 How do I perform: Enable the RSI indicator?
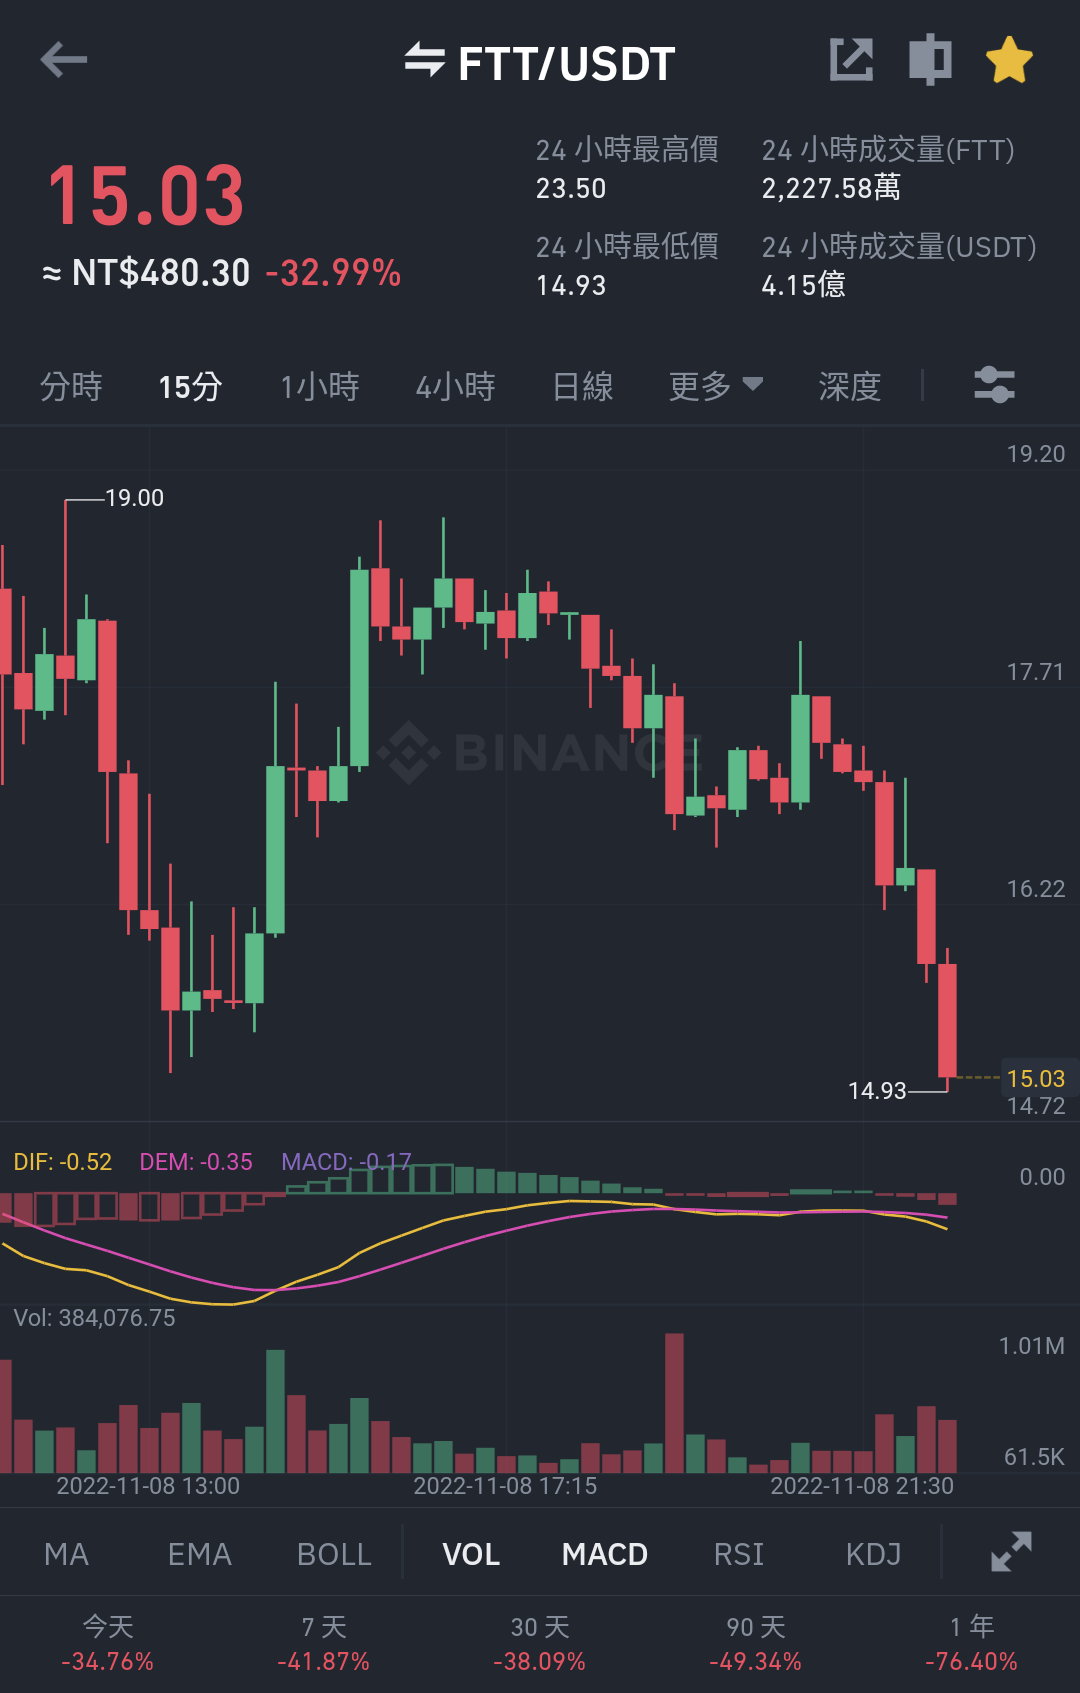[739, 1554]
